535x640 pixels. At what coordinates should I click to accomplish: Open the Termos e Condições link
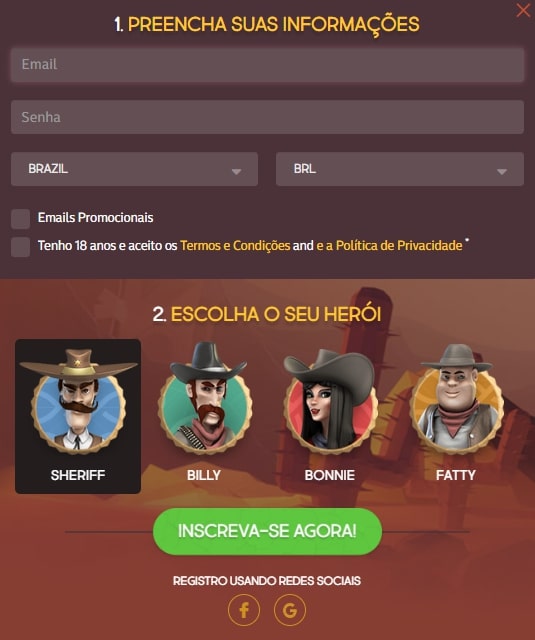[235, 246]
